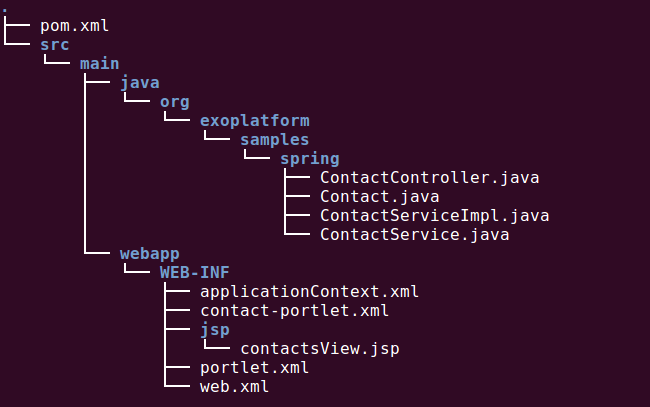Select the Contact.java file
This screenshot has height=407, width=650.
point(380,197)
